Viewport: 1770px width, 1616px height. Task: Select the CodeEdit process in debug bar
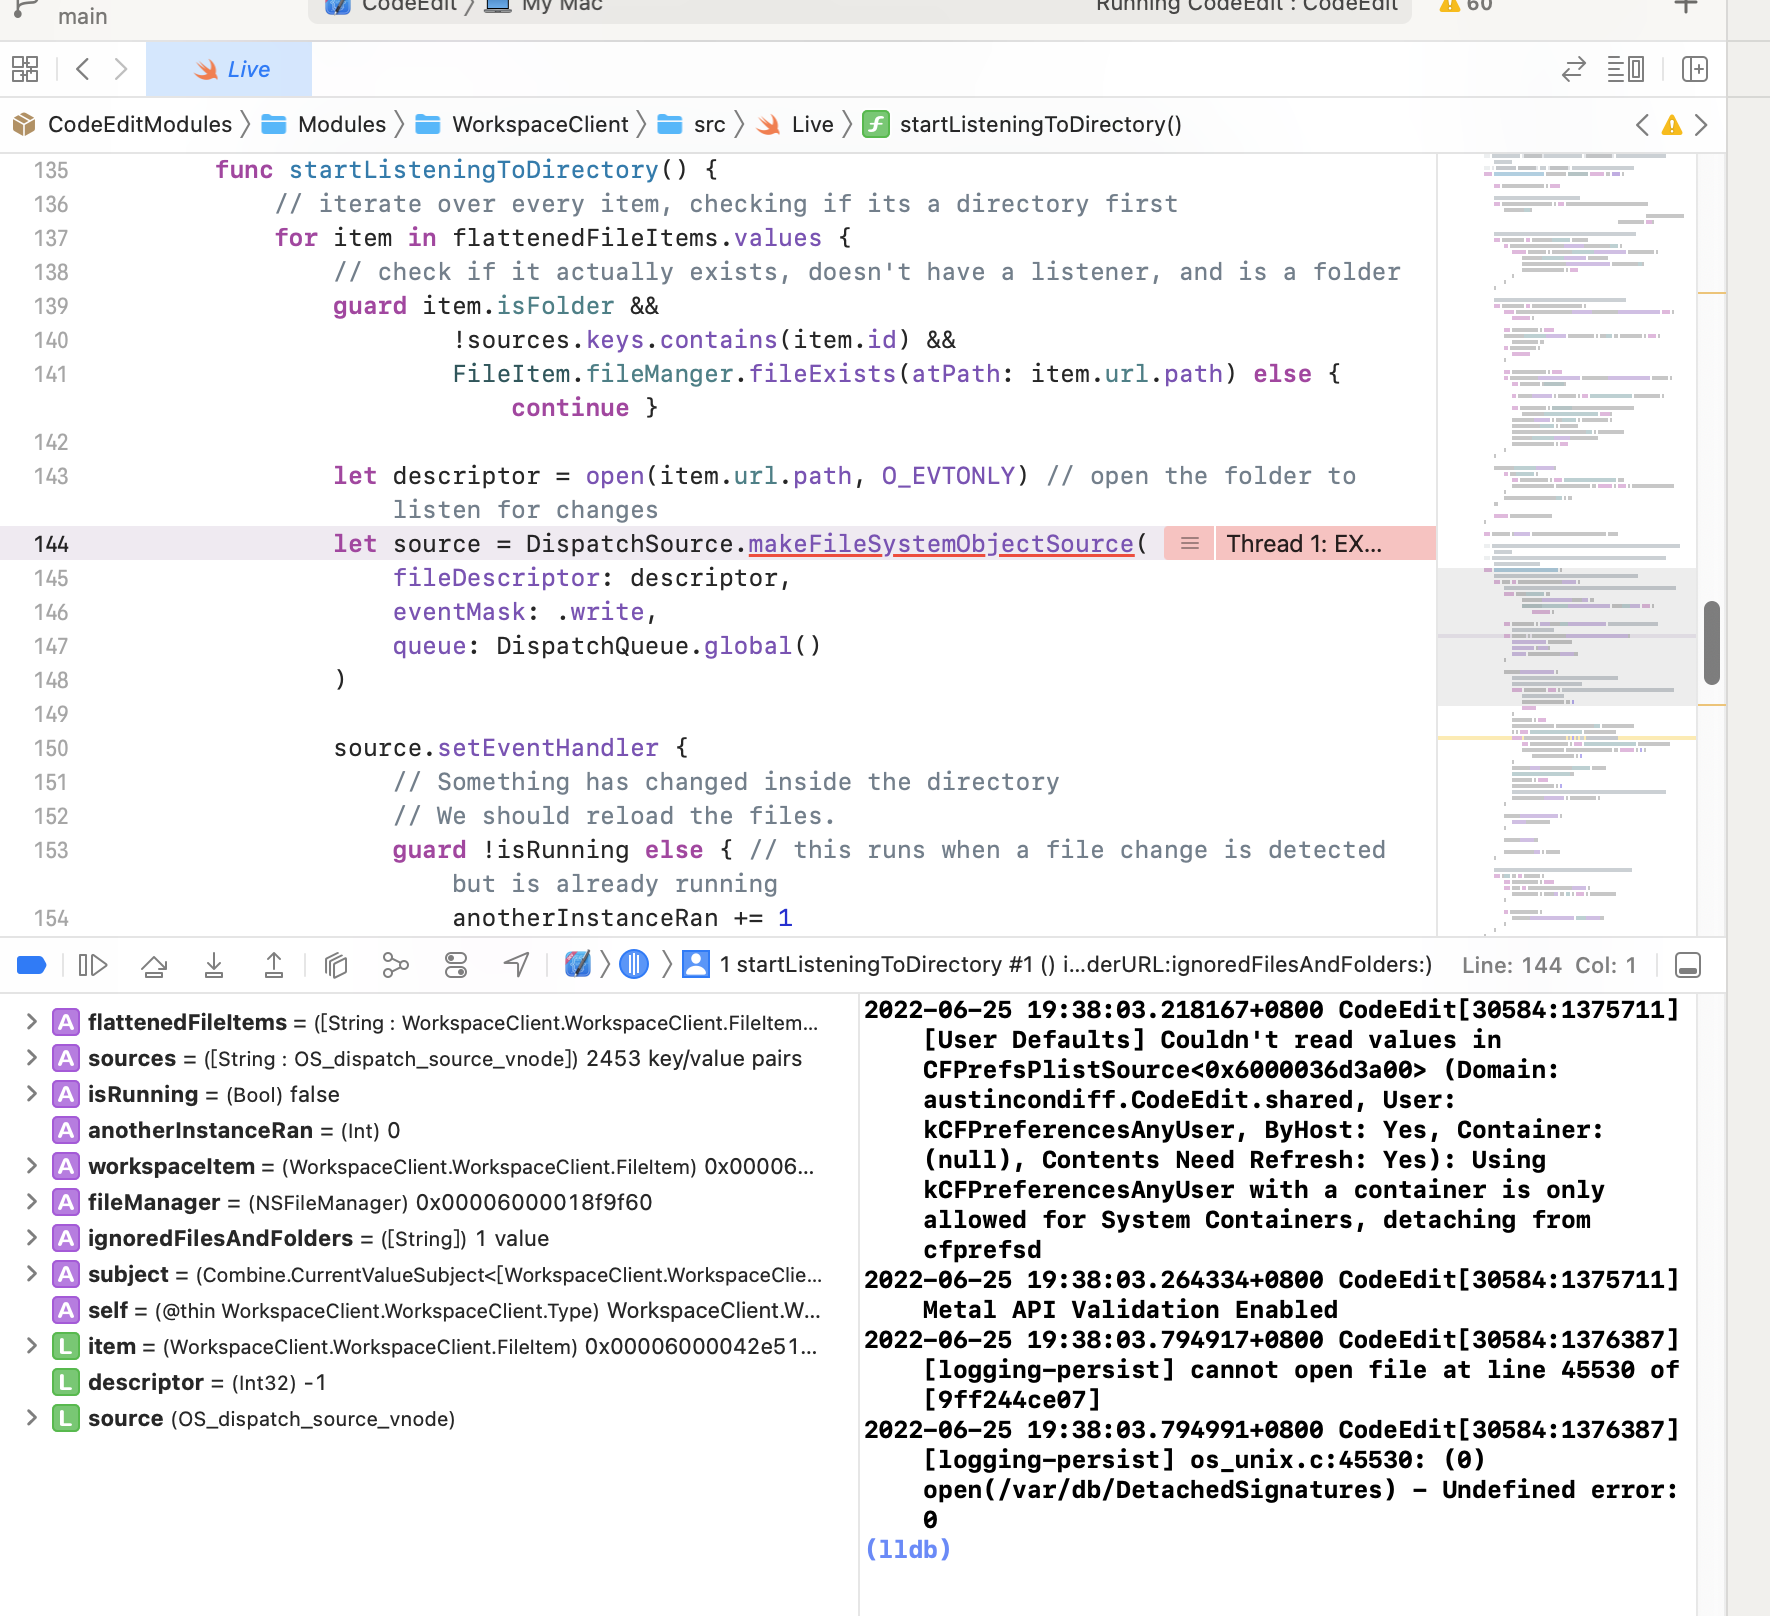point(578,964)
